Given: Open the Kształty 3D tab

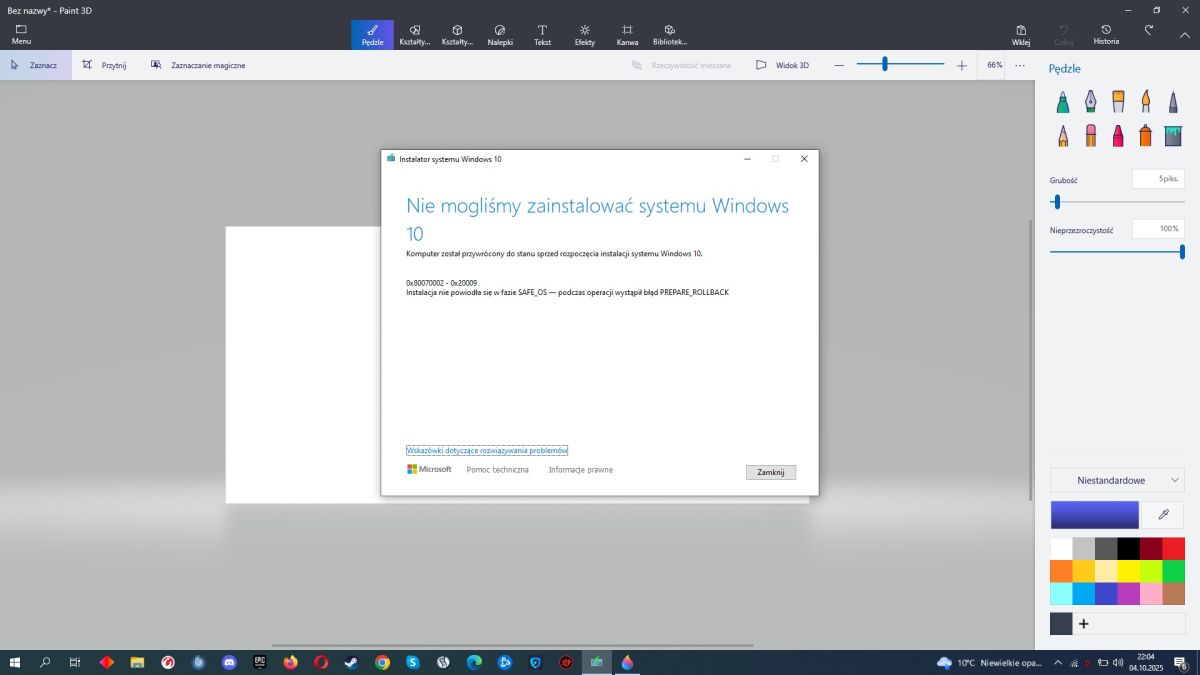Looking at the screenshot, I should (457, 34).
